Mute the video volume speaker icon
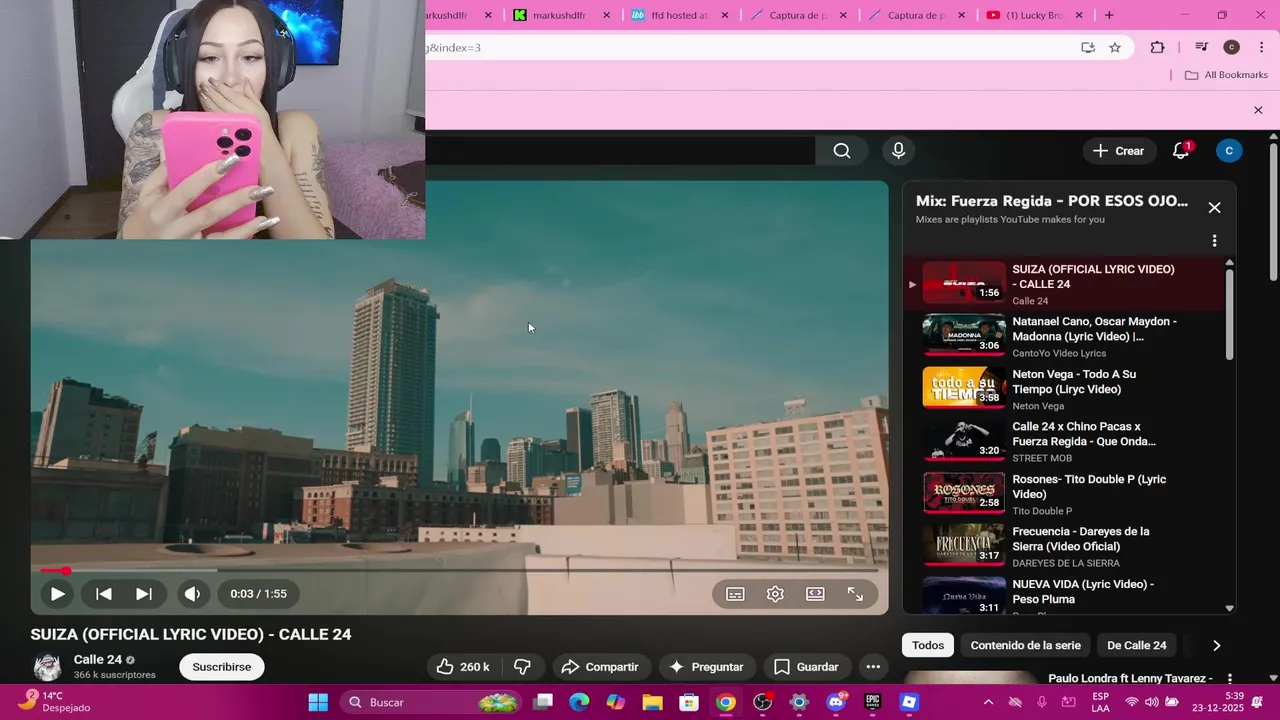Screen dimensions: 1280x720 click(192, 594)
